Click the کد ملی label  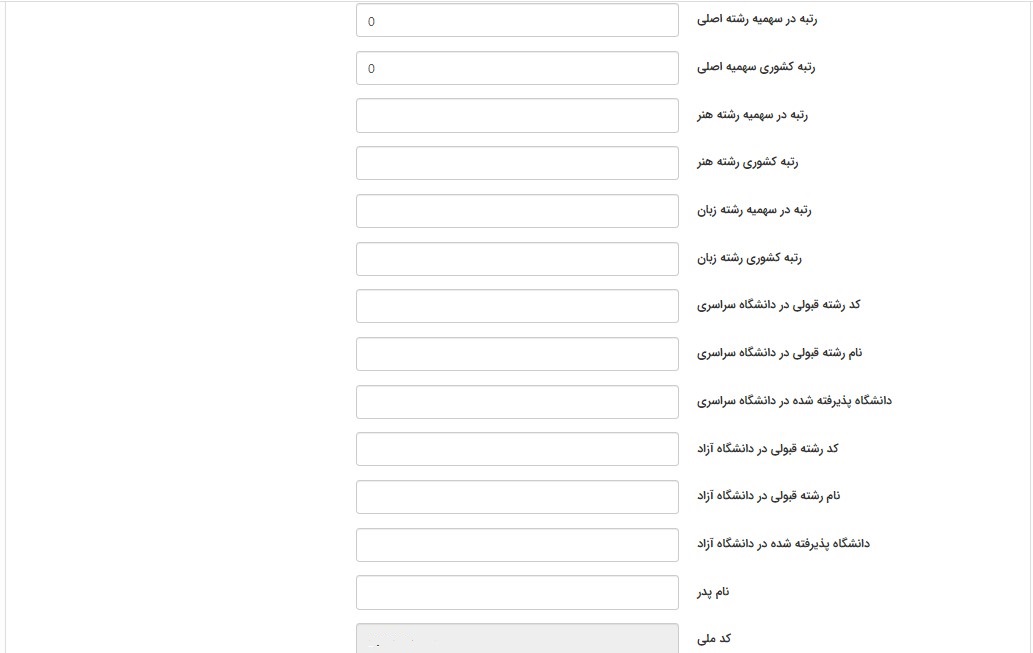pyautogui.click(x=714, y=638)
